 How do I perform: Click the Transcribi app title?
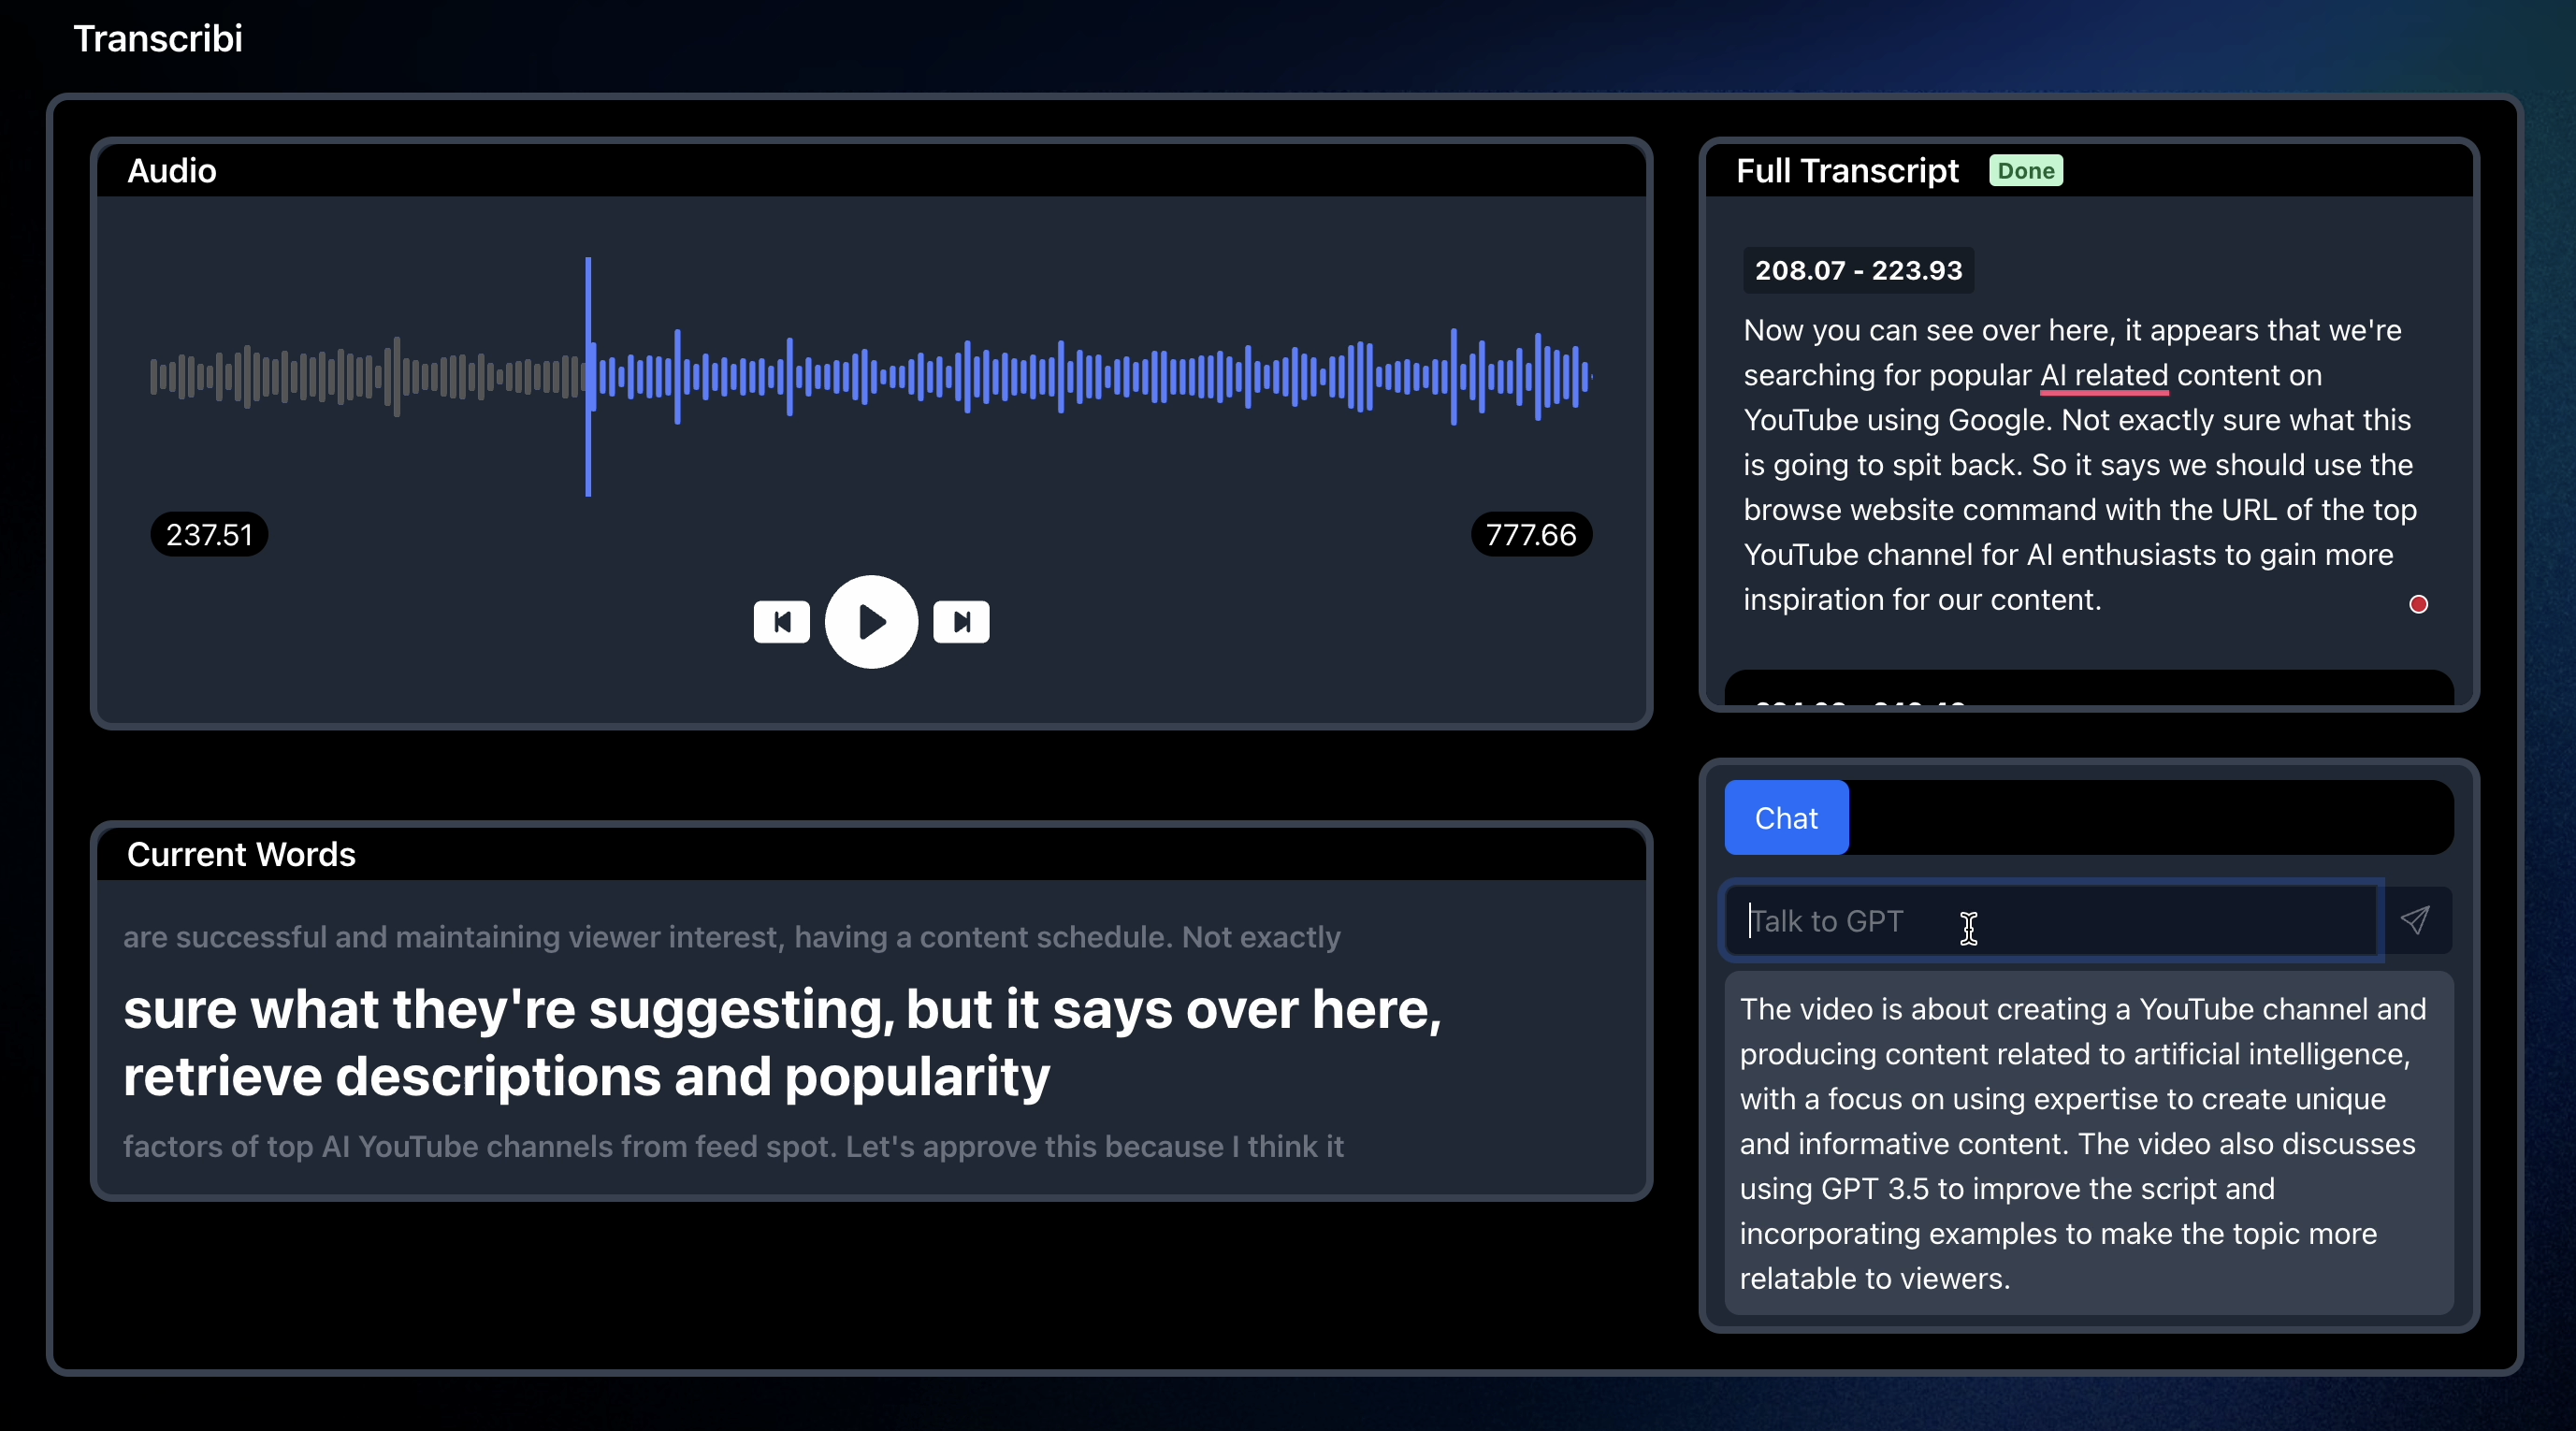coord(158,39)
